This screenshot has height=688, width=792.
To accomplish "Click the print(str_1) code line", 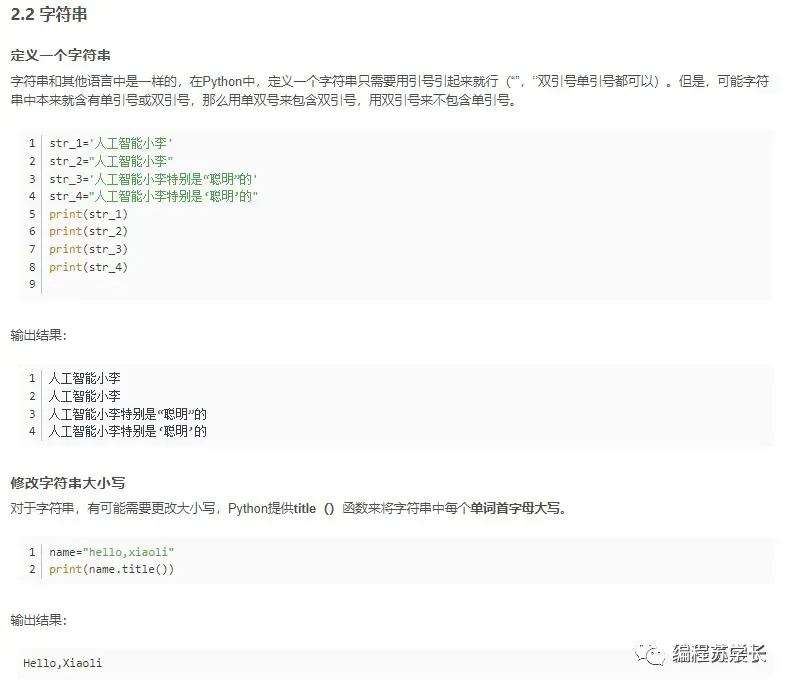I will (88, 214).
